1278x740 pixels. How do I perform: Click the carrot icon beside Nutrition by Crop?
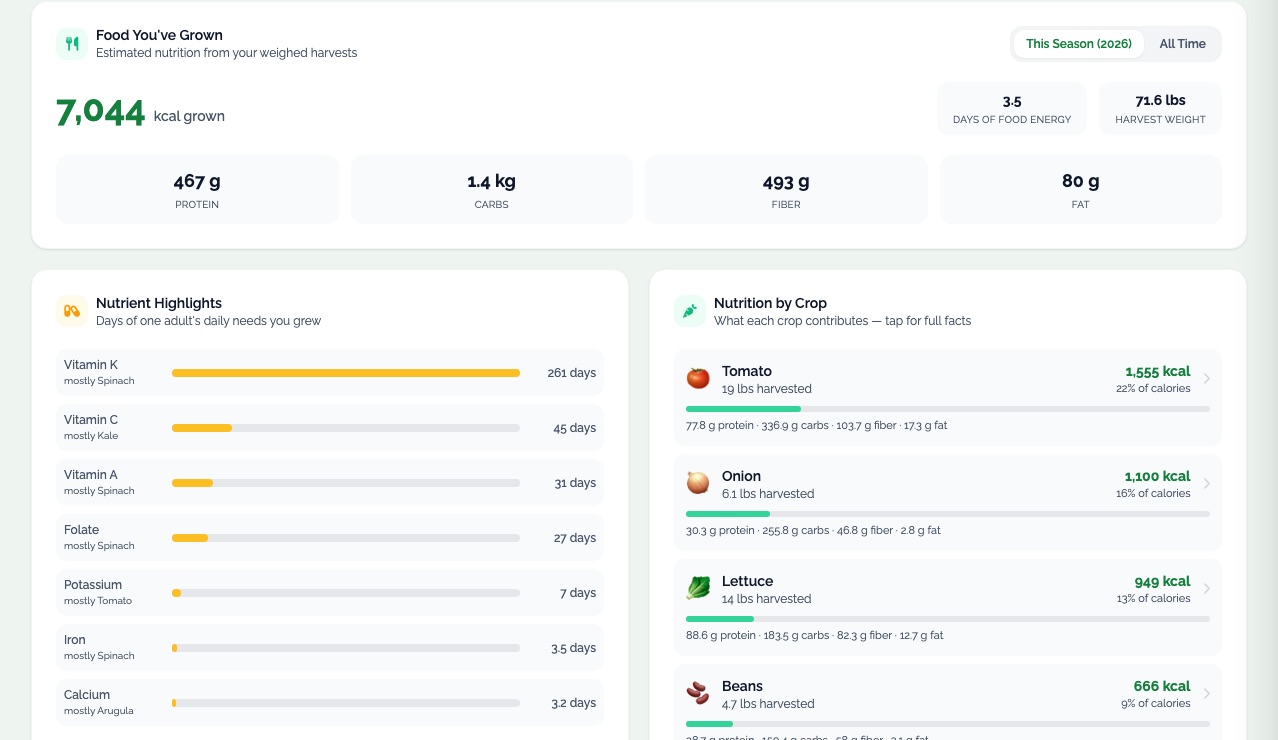(x=690, y=311)
